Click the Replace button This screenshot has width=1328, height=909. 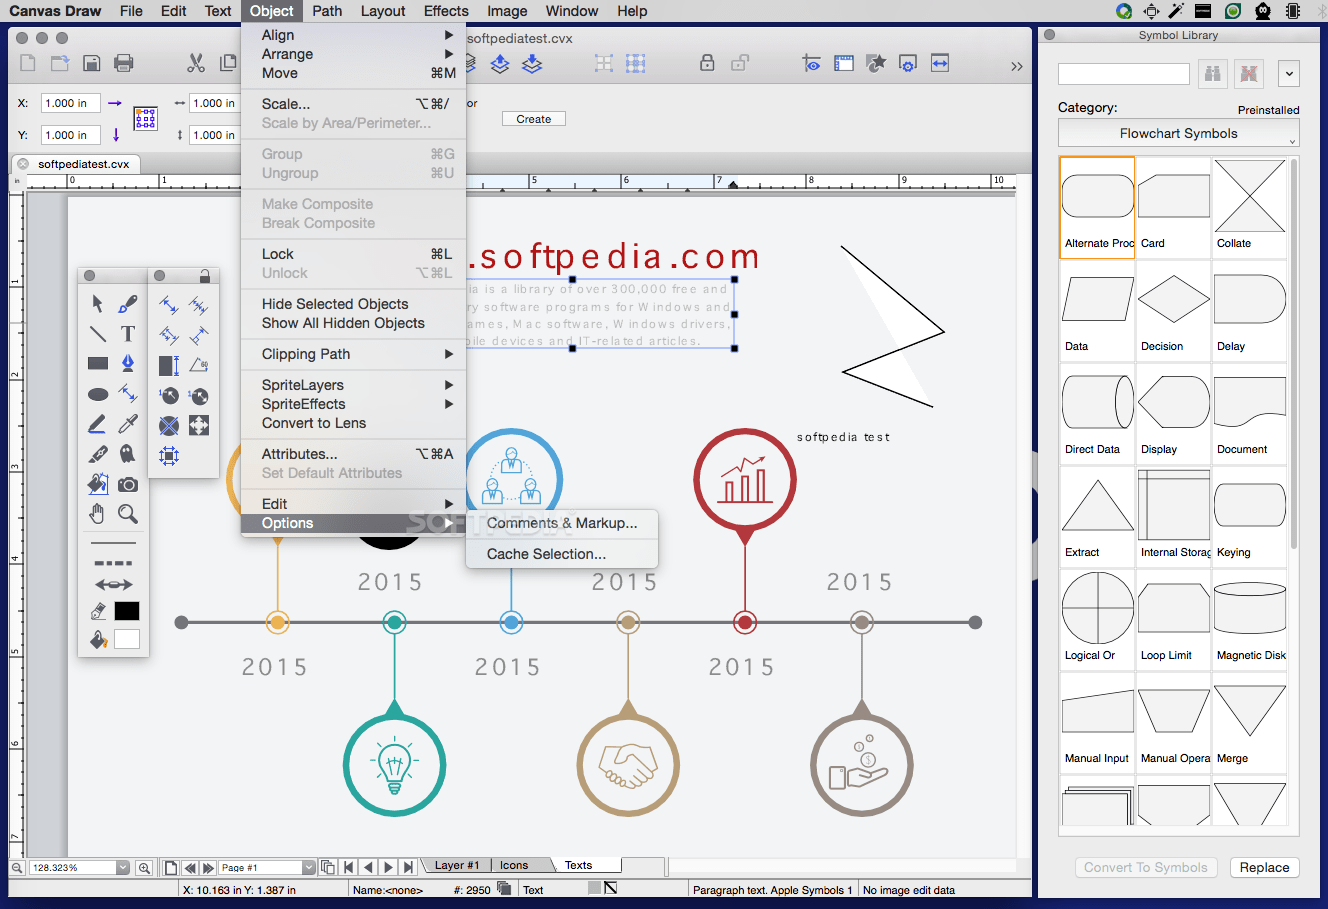point(1264,867)
